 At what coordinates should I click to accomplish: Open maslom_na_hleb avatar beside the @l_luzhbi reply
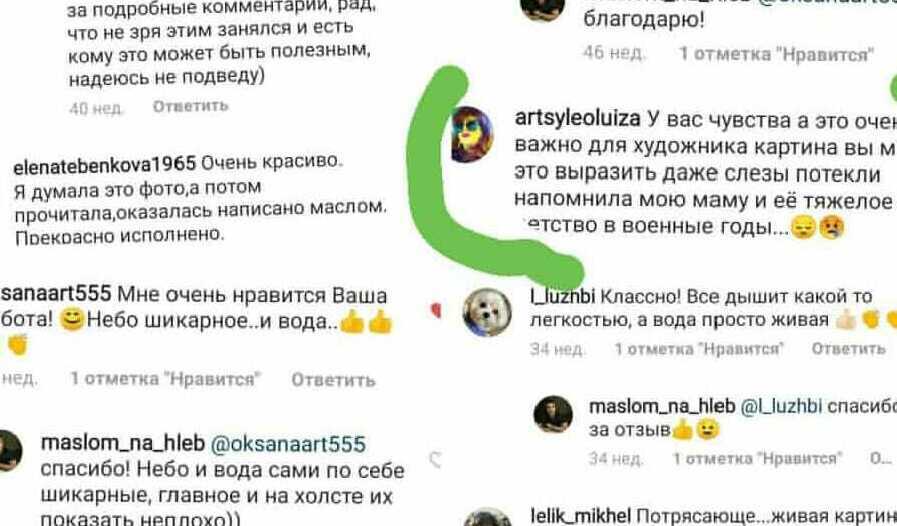pyautogui.click(x=553, y=414)
